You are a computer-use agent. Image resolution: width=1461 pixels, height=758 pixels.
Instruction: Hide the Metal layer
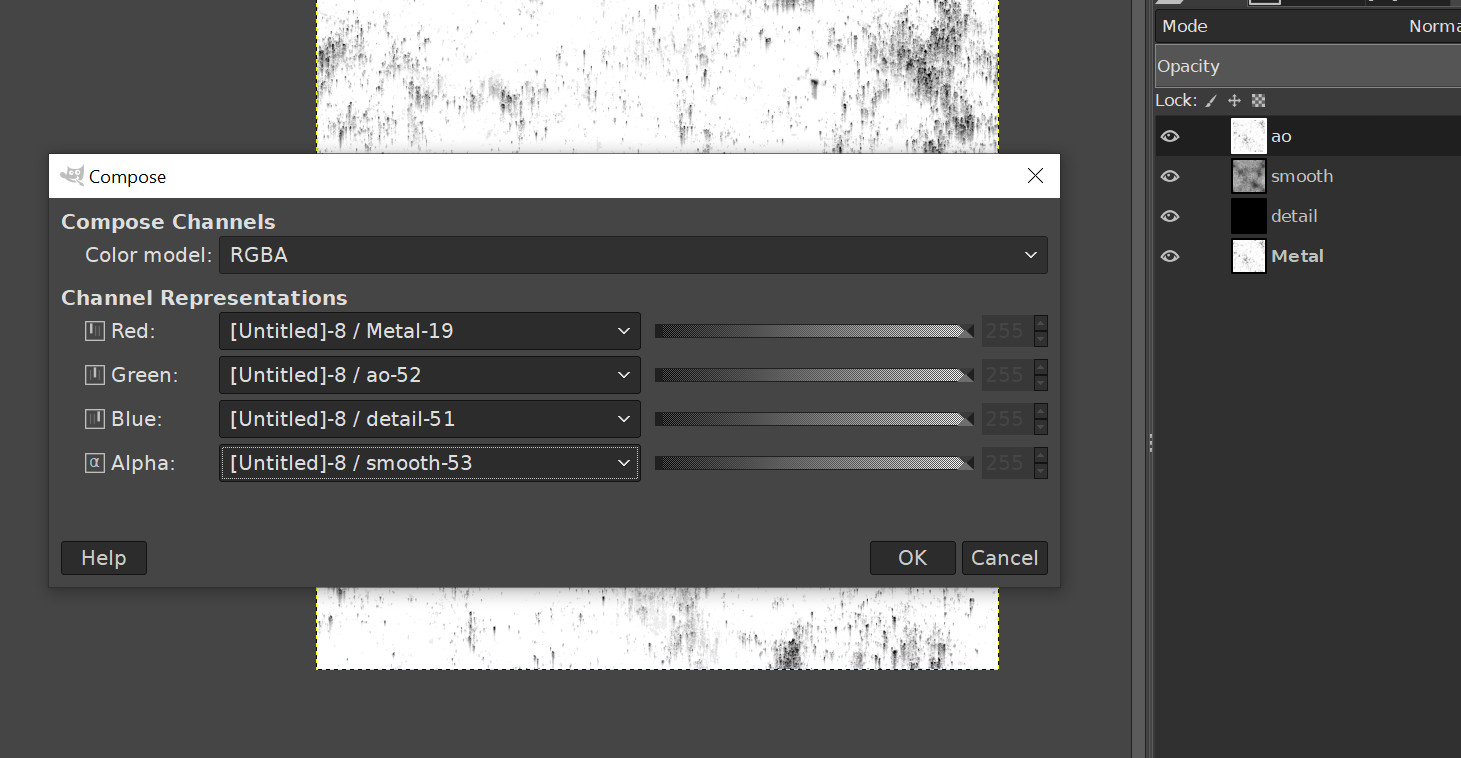1169,256
